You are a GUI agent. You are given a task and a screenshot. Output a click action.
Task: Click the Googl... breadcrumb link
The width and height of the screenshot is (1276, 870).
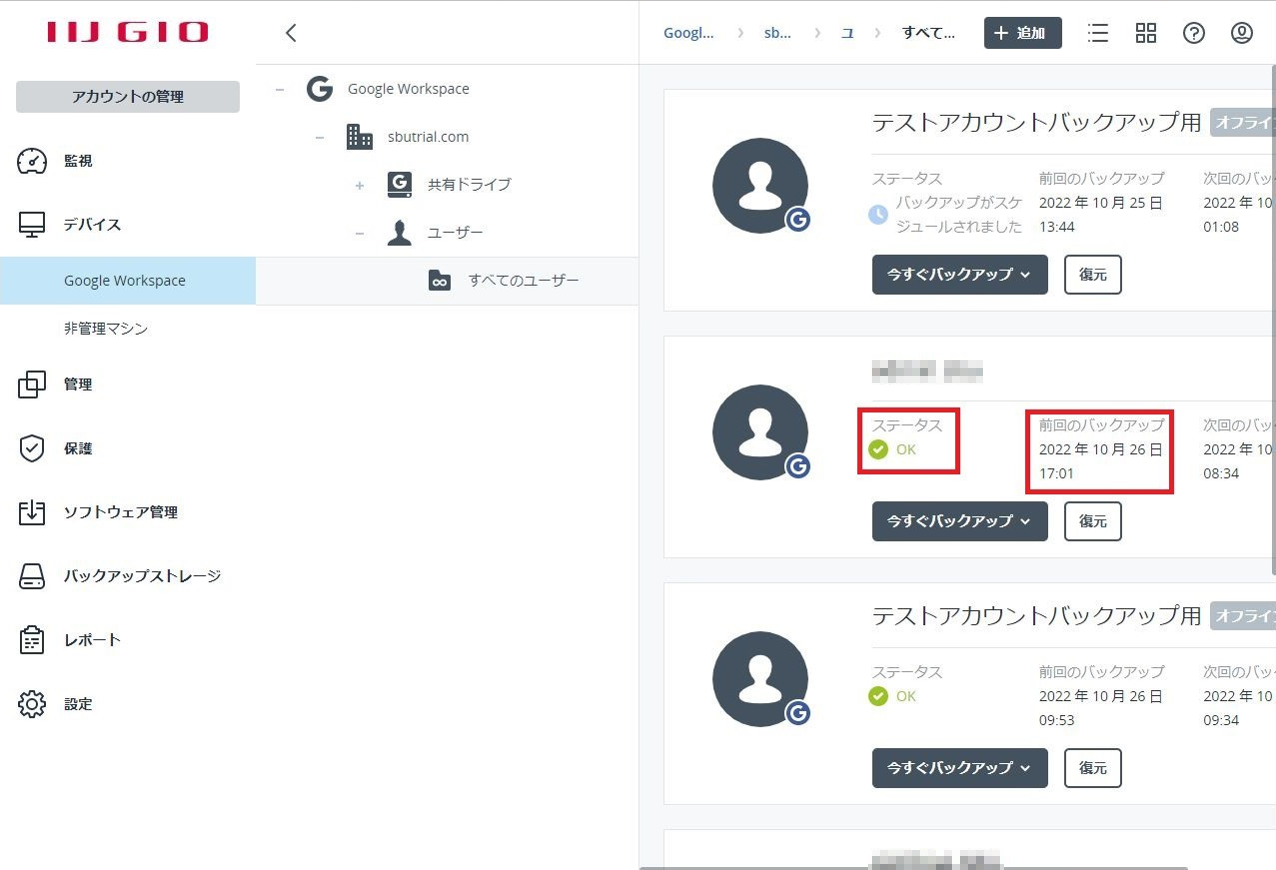click(x=689, y=33)
